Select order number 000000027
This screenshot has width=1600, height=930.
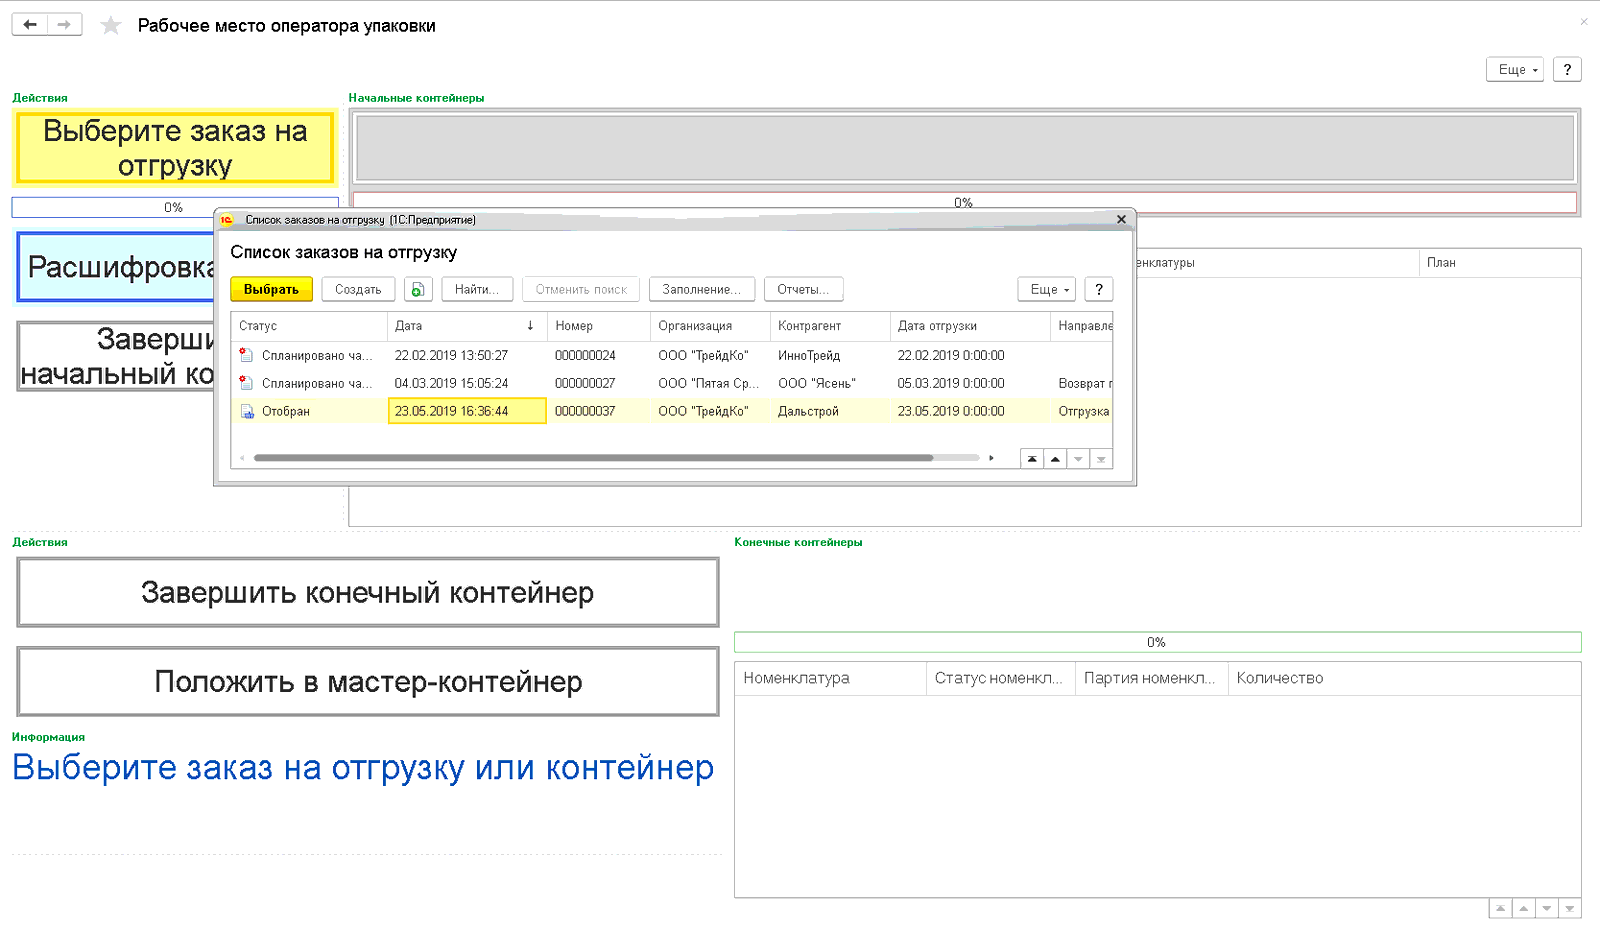tap(585, 383)
